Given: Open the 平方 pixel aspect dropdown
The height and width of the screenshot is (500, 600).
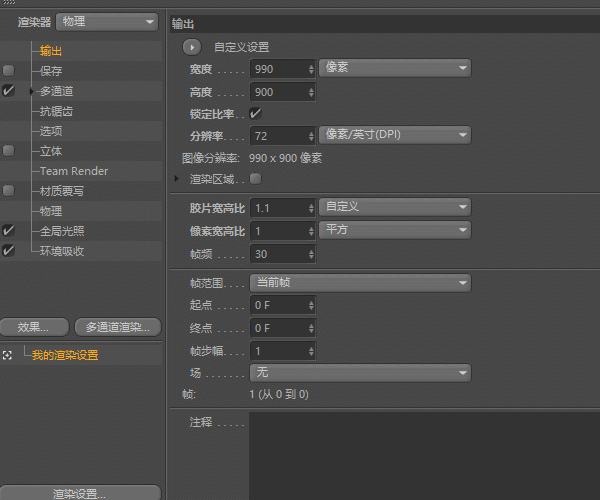Looking at the screenshot, I should [x=395, y=230].
